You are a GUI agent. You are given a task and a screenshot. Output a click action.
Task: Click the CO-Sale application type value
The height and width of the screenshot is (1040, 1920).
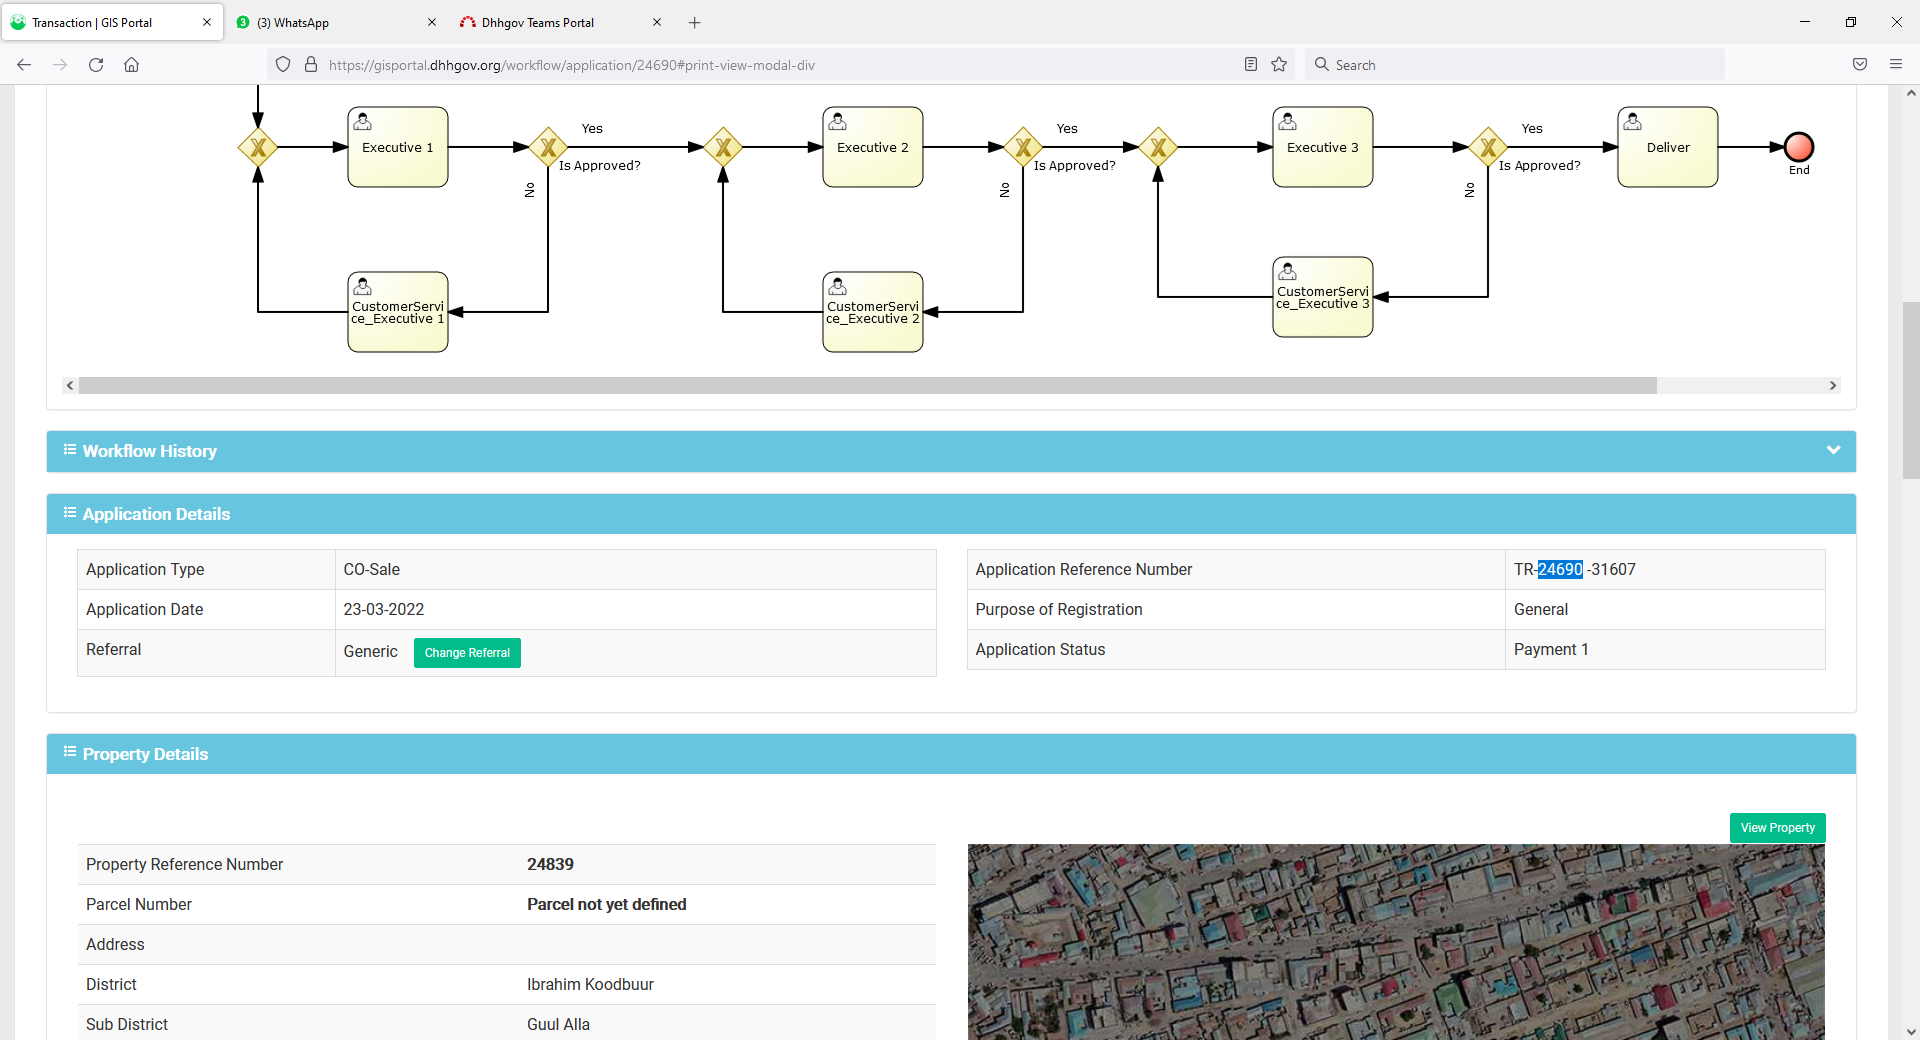click(x=372, y=569)
